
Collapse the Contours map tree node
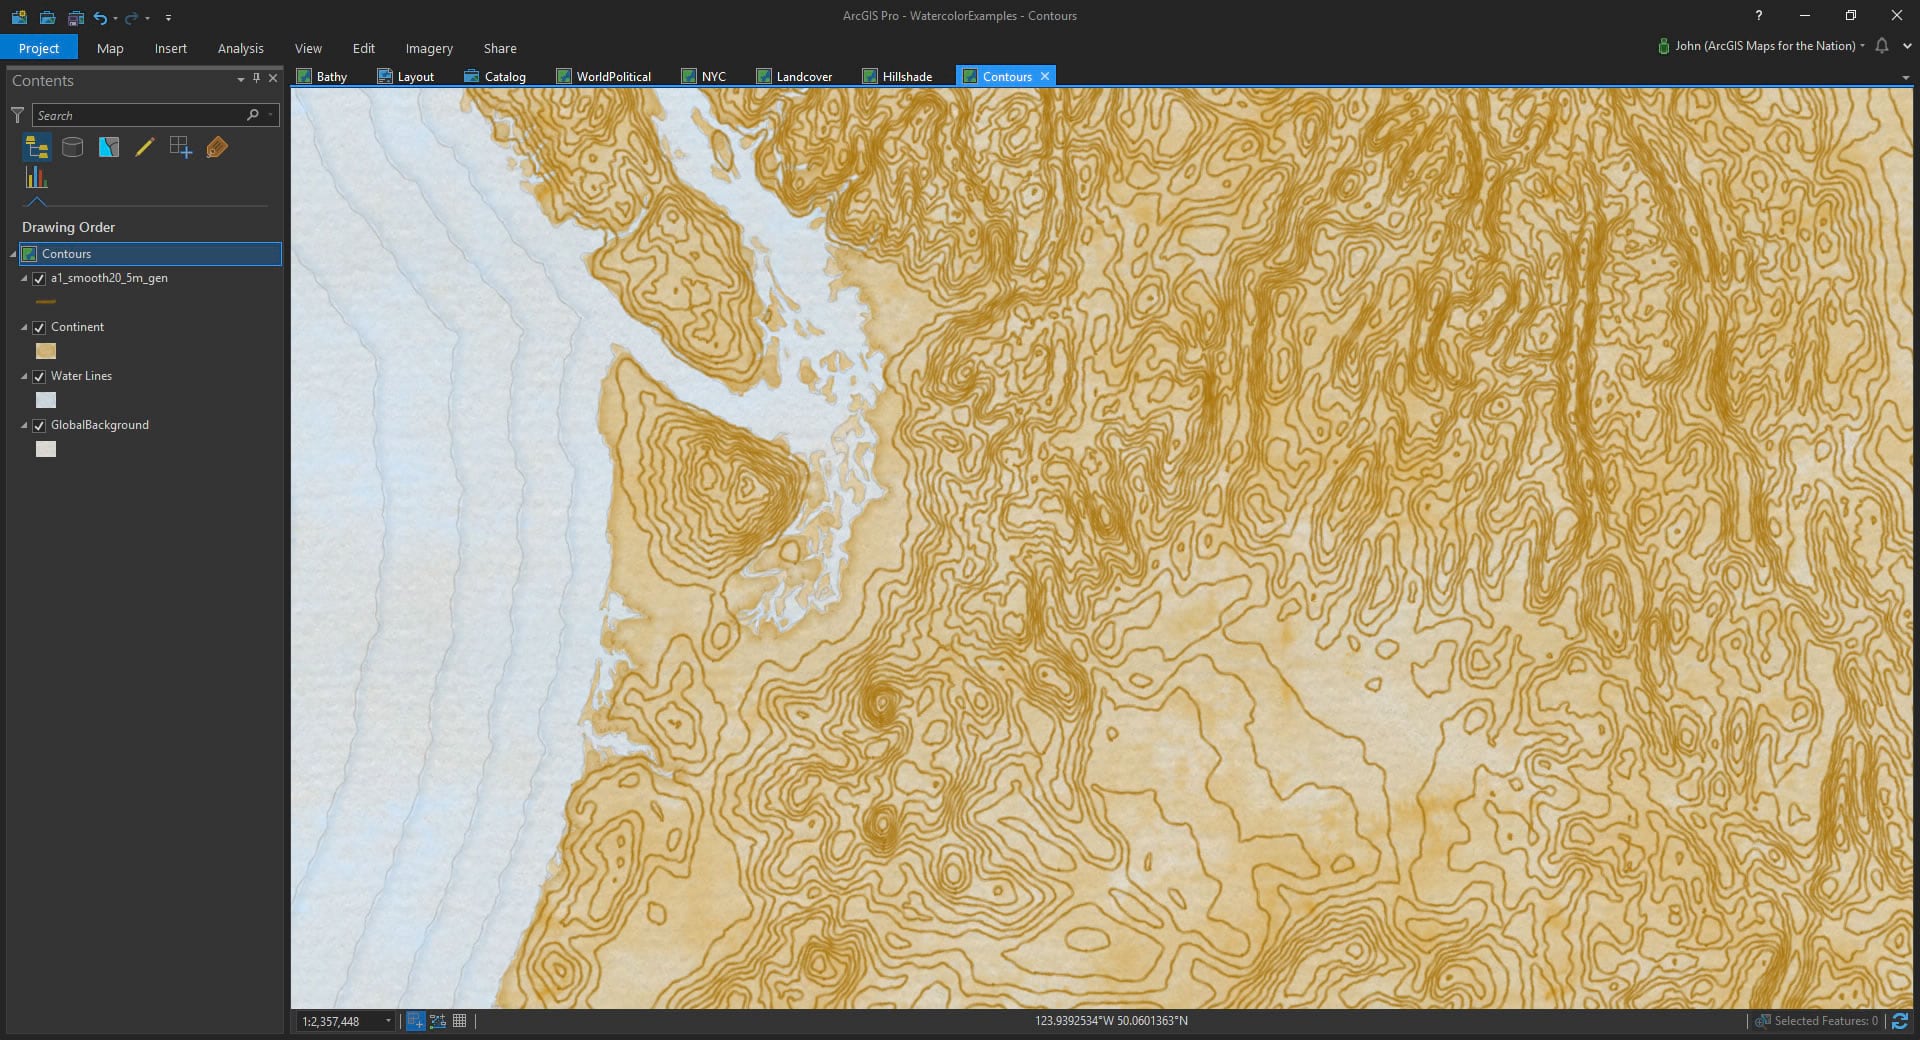pos(13,254)
